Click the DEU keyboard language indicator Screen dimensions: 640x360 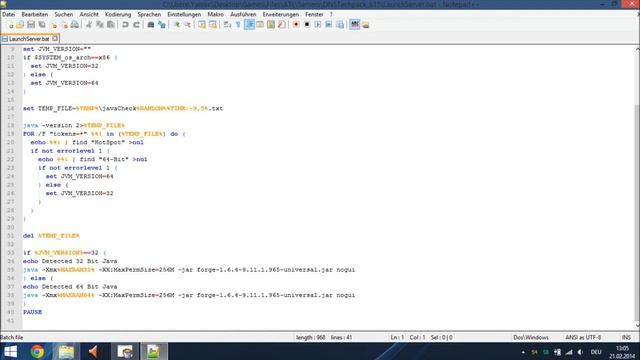click(596, 352)
